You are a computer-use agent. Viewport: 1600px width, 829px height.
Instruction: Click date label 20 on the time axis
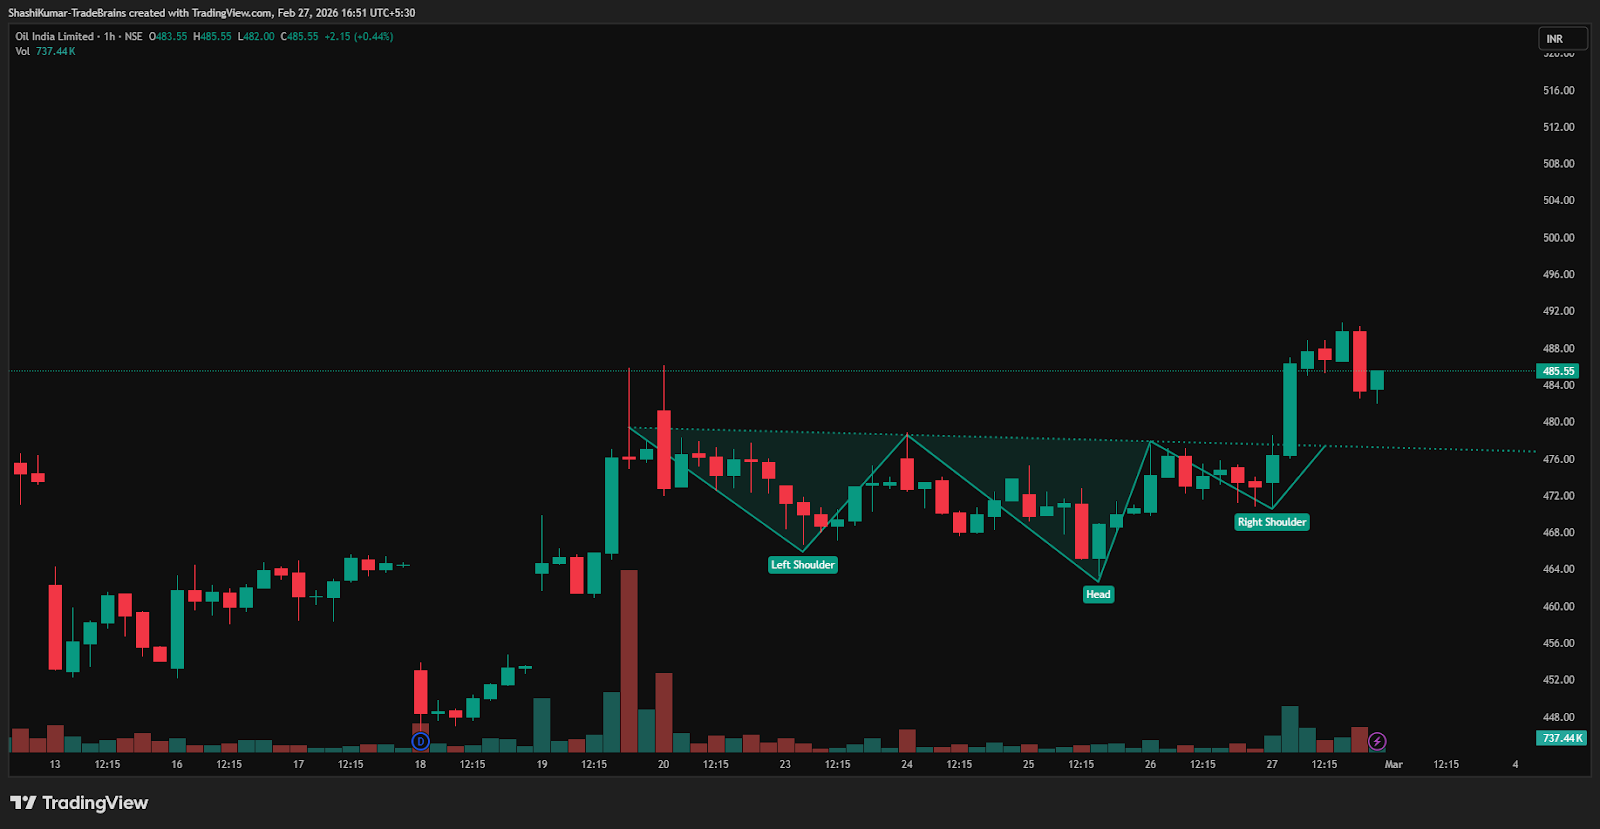click(663, 764)
